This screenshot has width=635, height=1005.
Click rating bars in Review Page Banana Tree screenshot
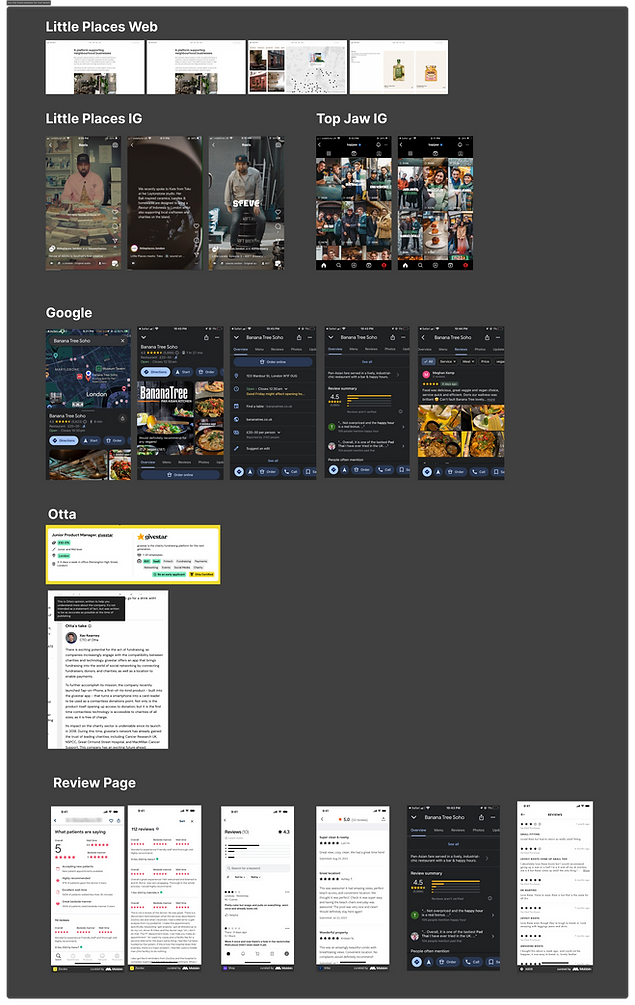point(456,886)
